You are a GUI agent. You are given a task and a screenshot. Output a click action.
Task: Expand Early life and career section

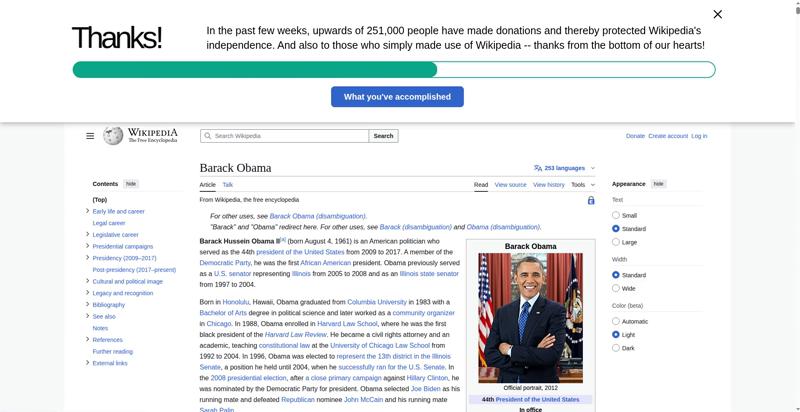click(88, 211)
